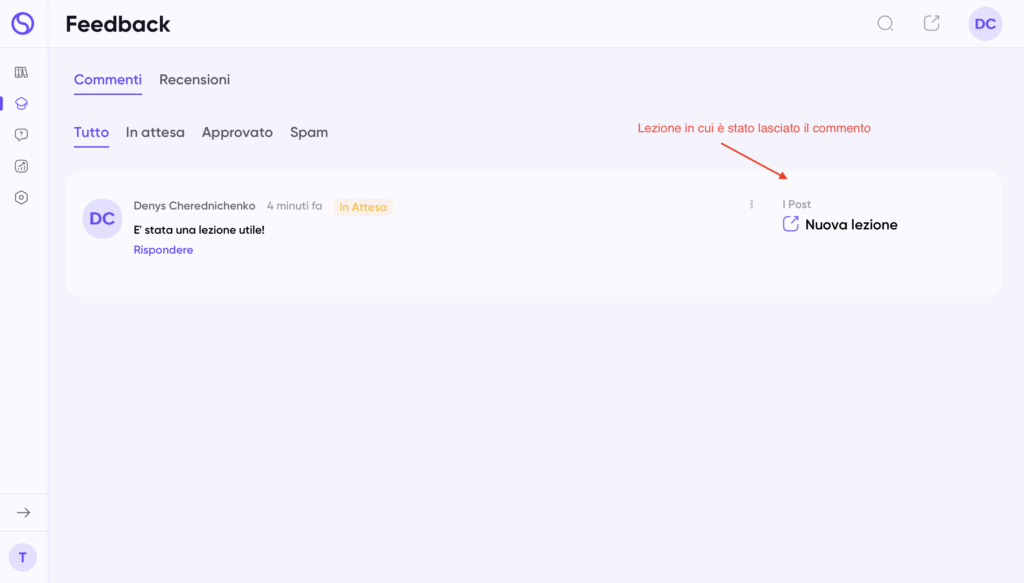The width and height of the screenshot is (1024, 583).
Task: Open the DC user profile menu in header
Action: click(x=985, y=24)
